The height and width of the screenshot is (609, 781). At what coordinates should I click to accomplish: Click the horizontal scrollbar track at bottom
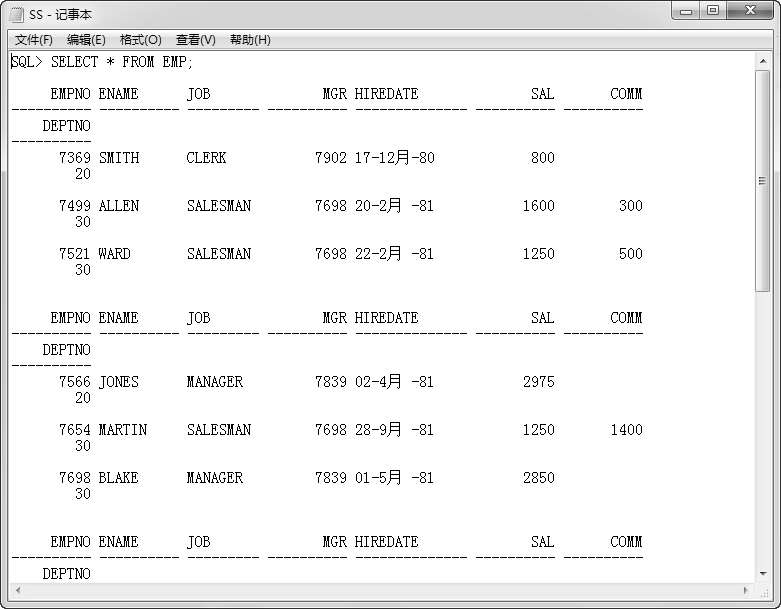tap(380, 589)
